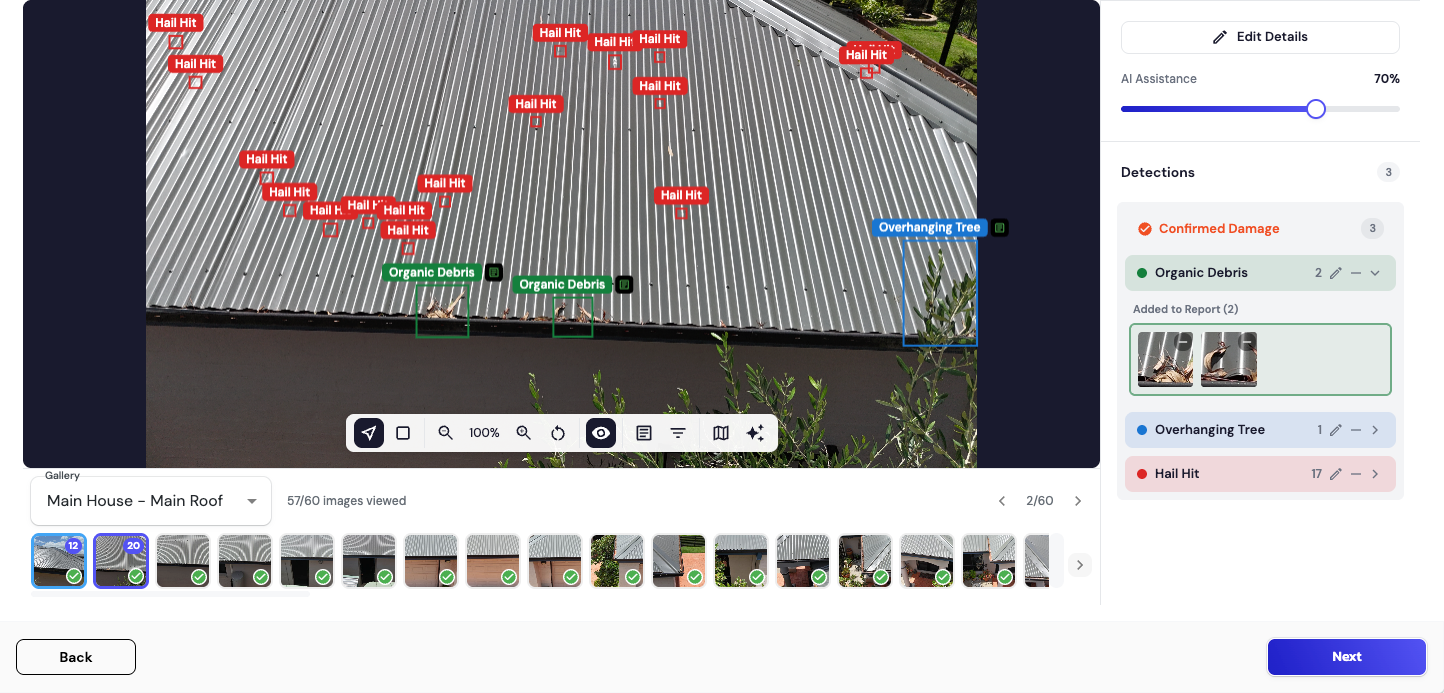Click the 'Added to Report (2)' label

(1185, 309)
